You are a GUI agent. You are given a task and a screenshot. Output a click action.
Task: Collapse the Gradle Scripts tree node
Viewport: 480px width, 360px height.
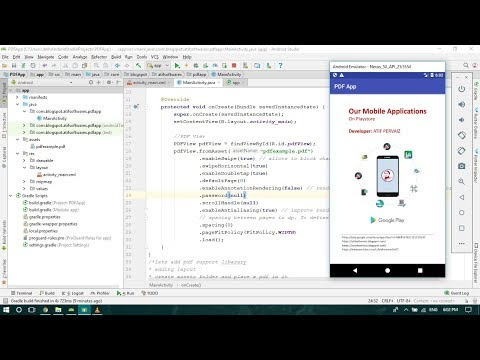click(x=11, y=196)
